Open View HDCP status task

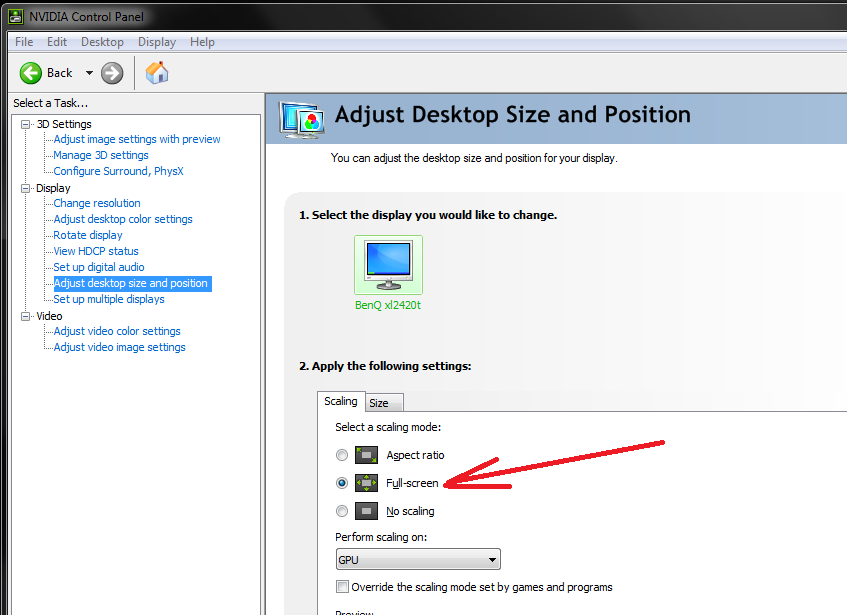[x=96, y=251]
